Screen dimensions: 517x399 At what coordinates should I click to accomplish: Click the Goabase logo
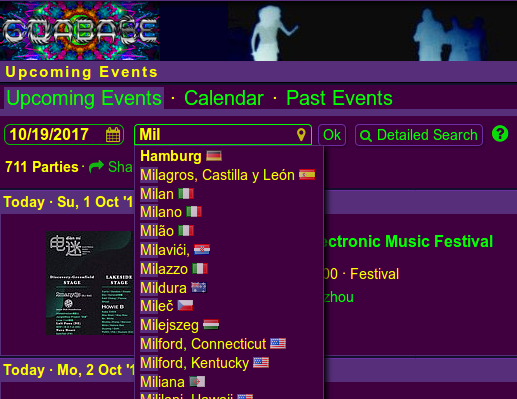tap(80, 31)
